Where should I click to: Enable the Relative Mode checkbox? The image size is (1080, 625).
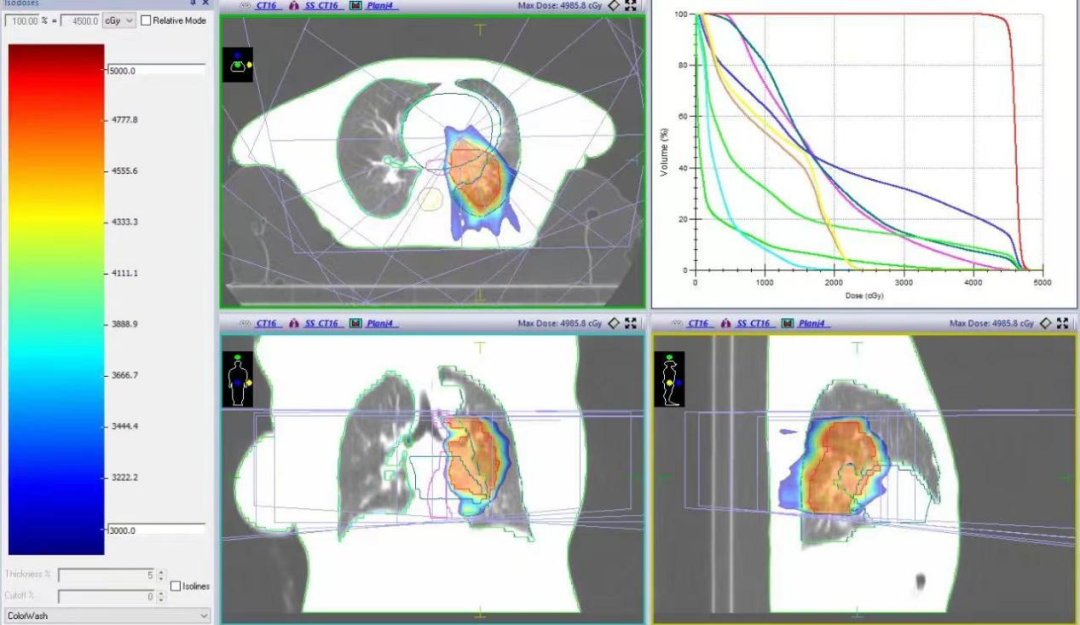146,21
